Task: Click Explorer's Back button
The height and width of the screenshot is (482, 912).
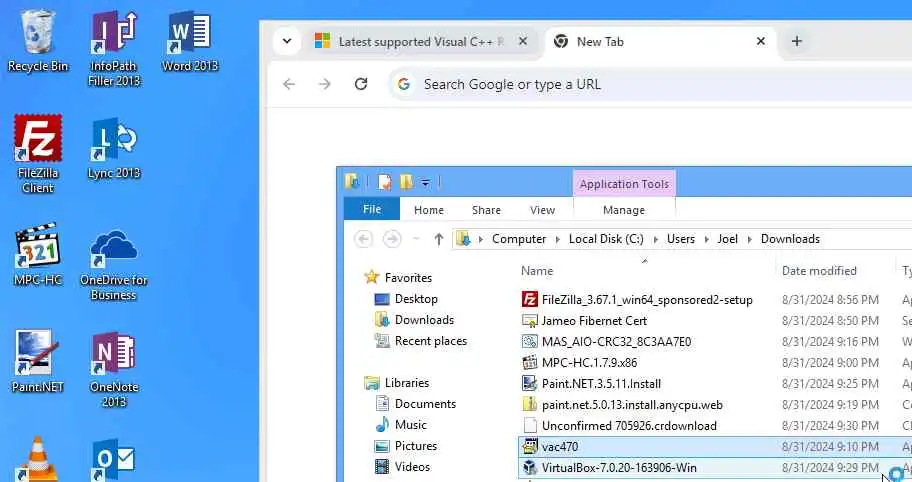Action: coord(364,239)
